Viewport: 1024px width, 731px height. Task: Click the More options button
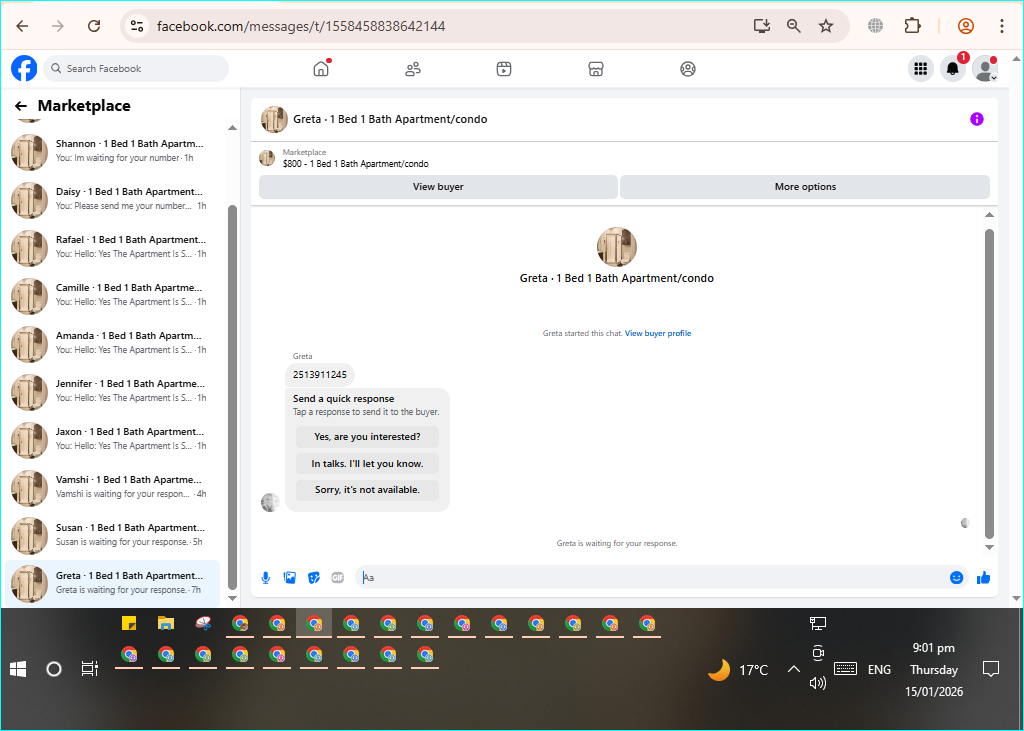click(805, 187)
